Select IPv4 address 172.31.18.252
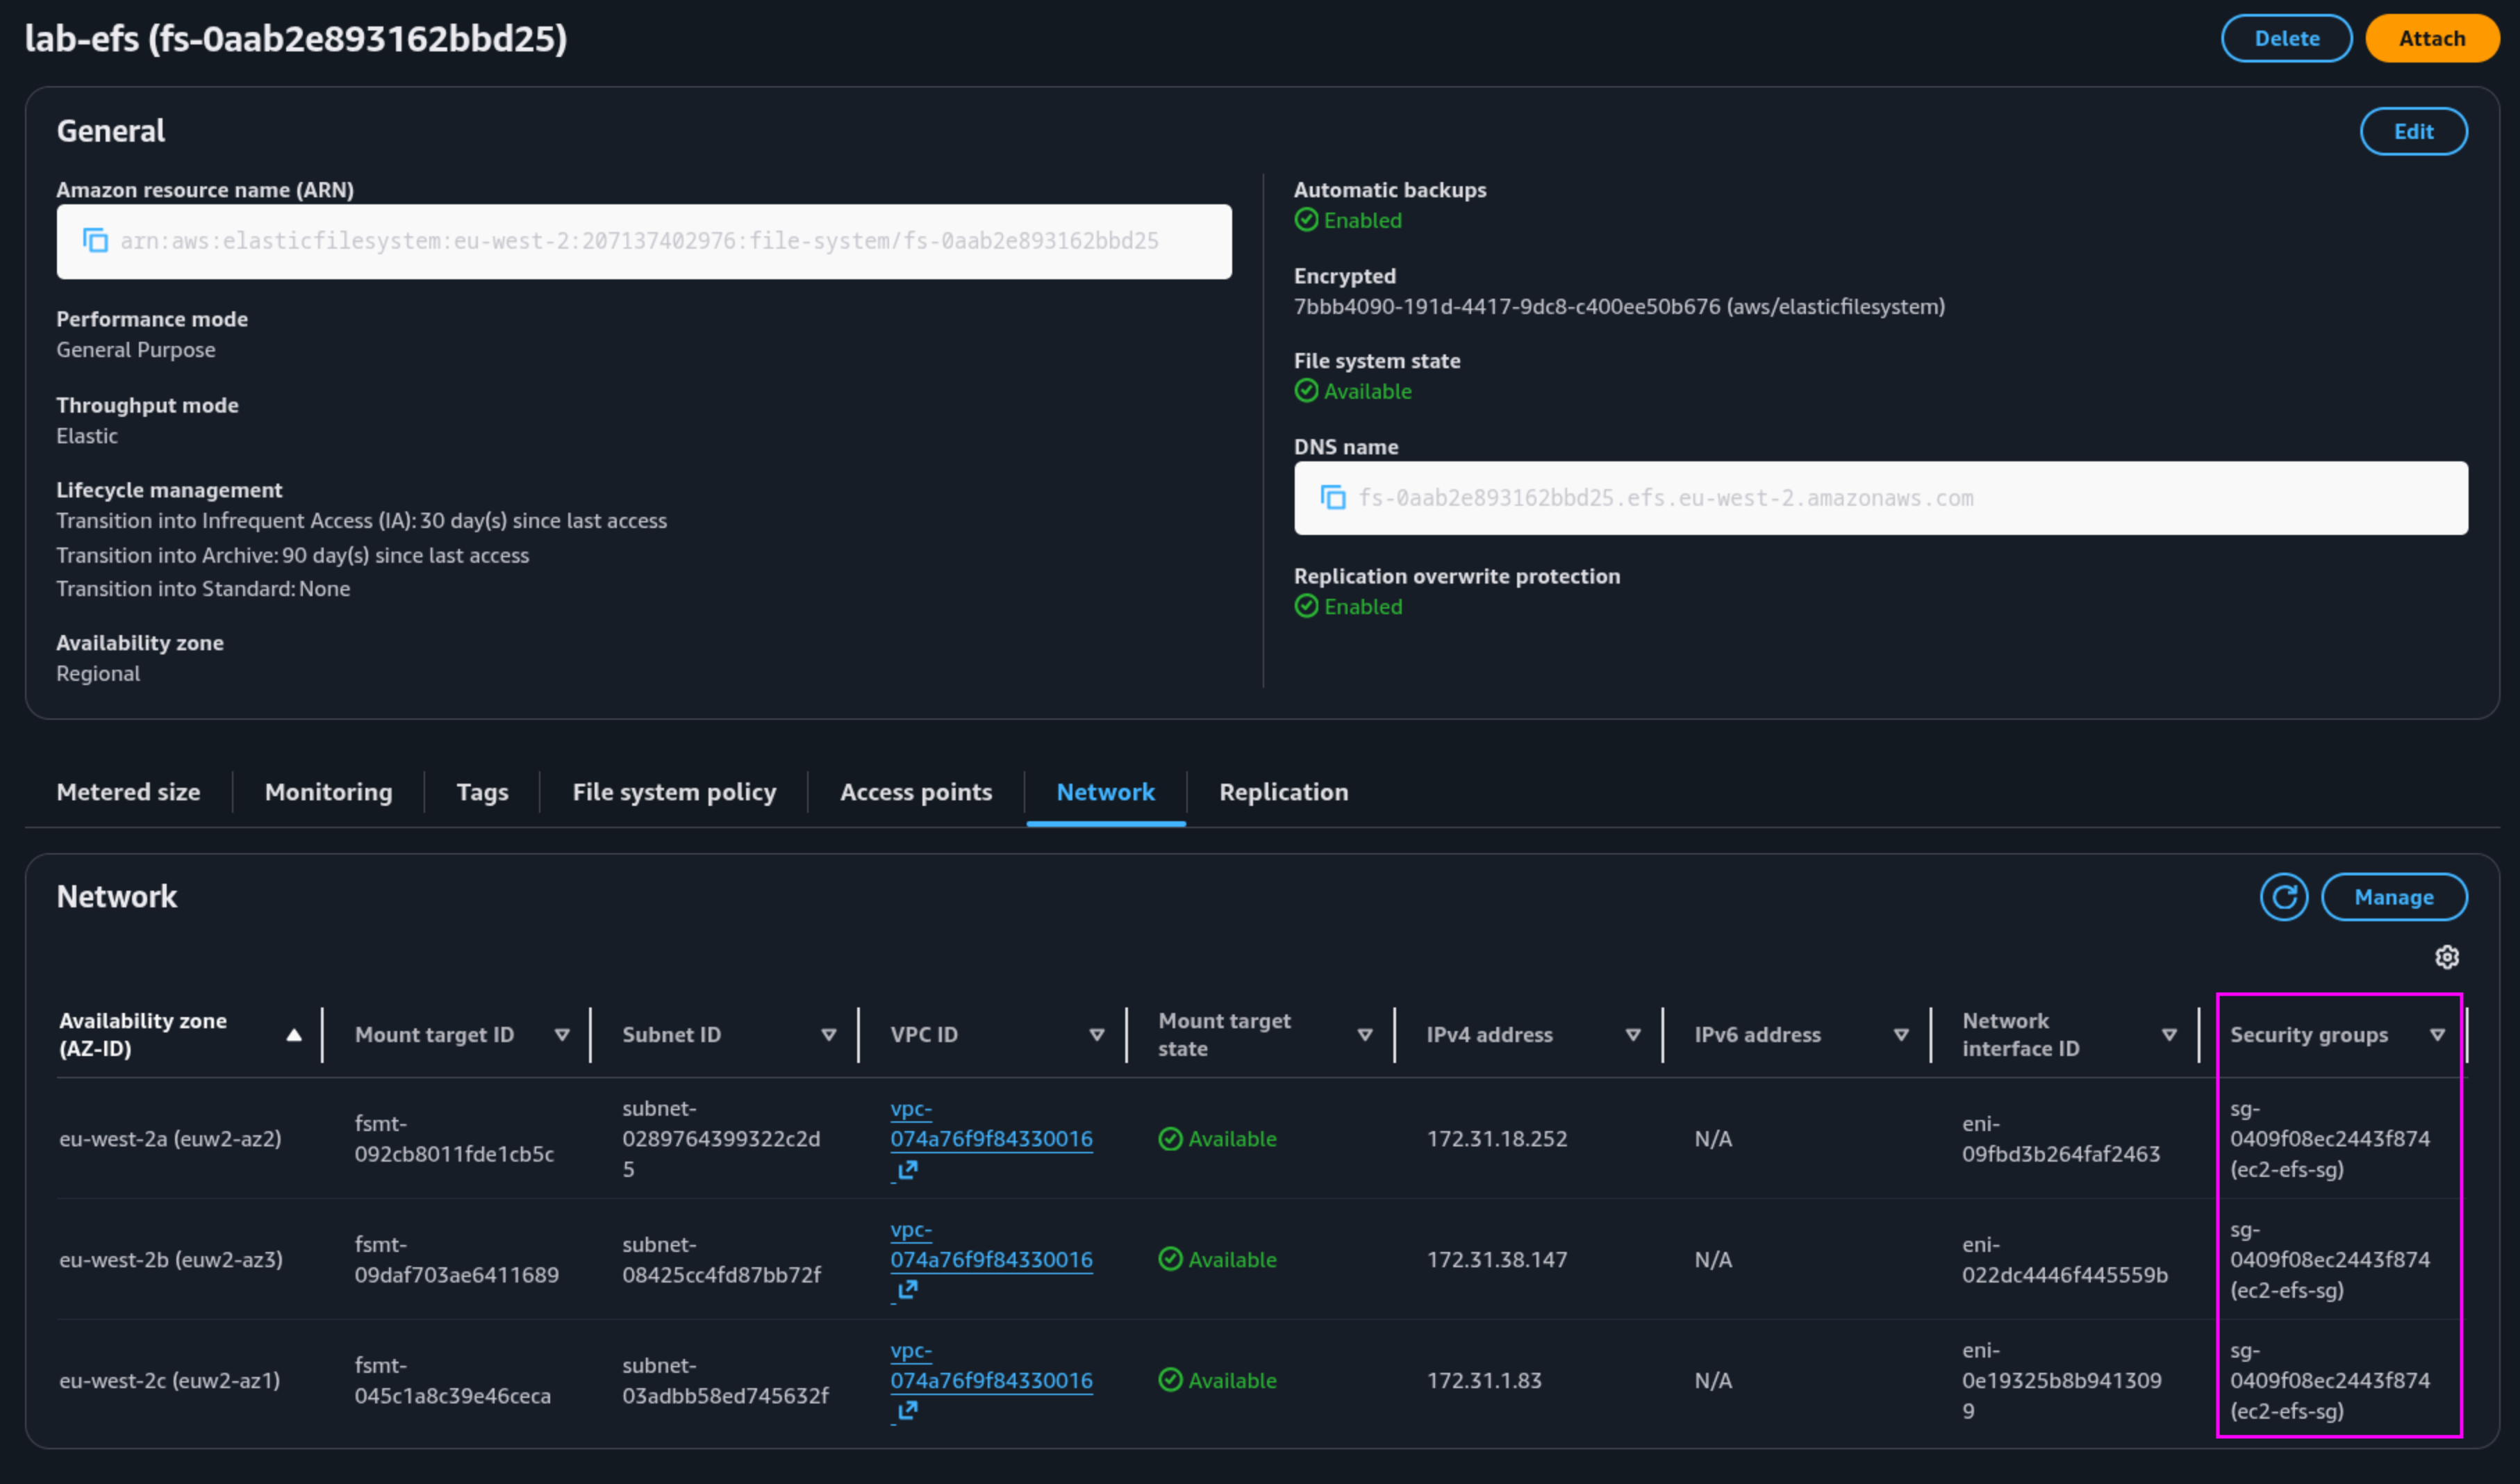 (1496, 1139)
